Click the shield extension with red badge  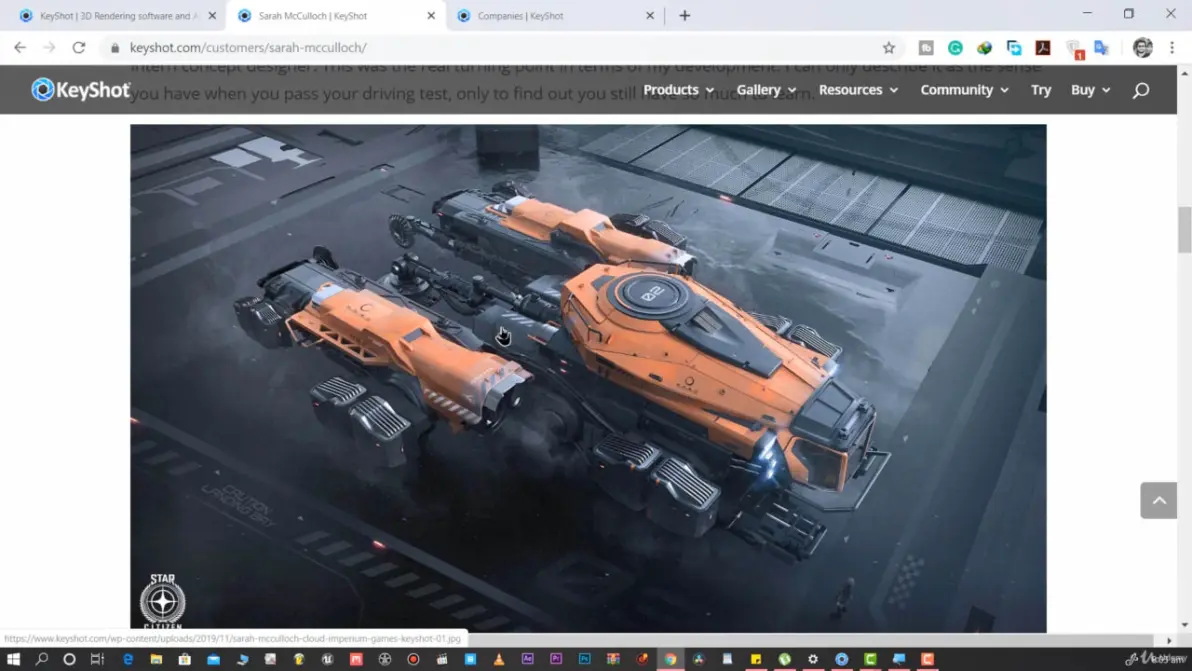[x=1073, y=49]
